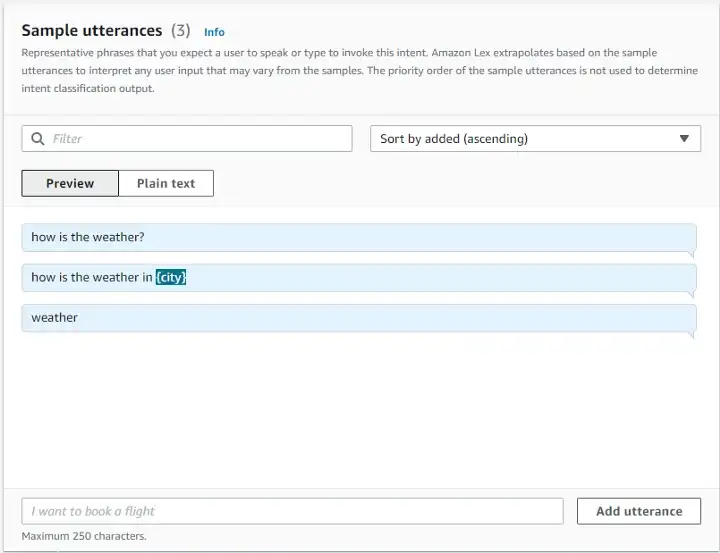Click the highlighted {city} slot tag

(x=171, y=277)
